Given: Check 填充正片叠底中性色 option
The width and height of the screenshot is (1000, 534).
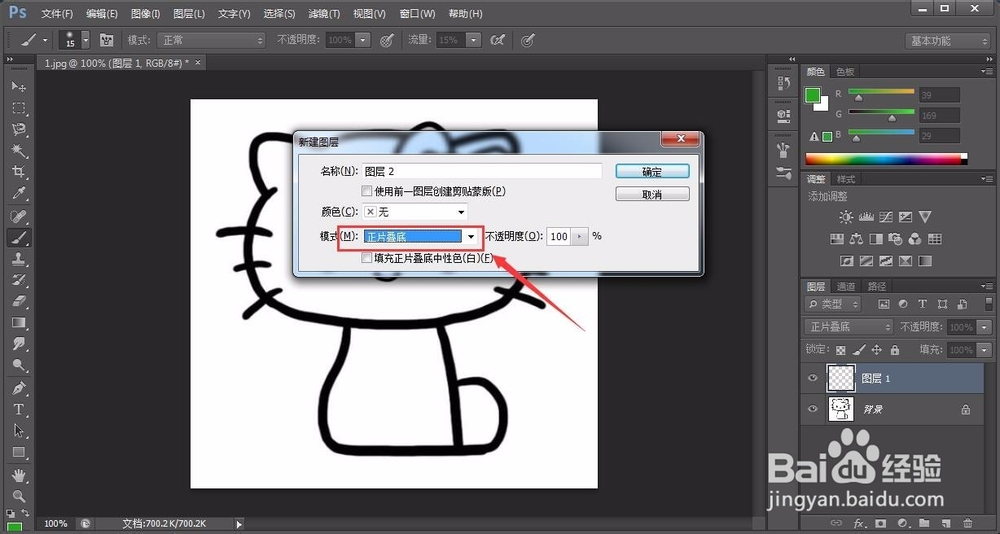Looking at the screenshot, I should [367, 258].
